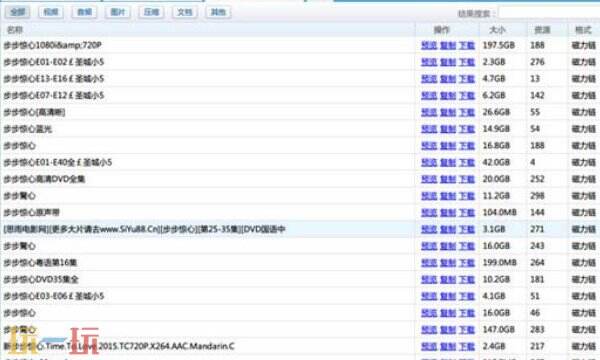Copy link of the 147.0GB row
This screenshot has width=600, height=360.
448,330
